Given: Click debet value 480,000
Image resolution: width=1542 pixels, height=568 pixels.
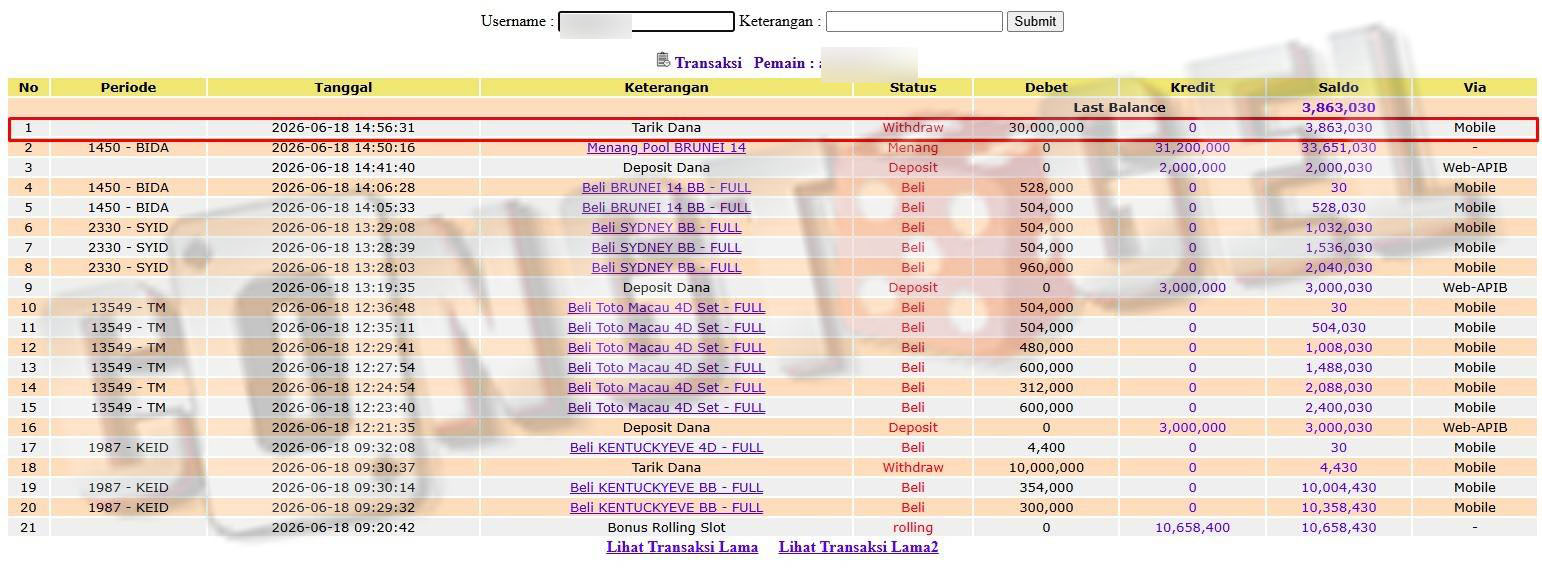Looking at the screenshot, I should [x=1046, y=347].
